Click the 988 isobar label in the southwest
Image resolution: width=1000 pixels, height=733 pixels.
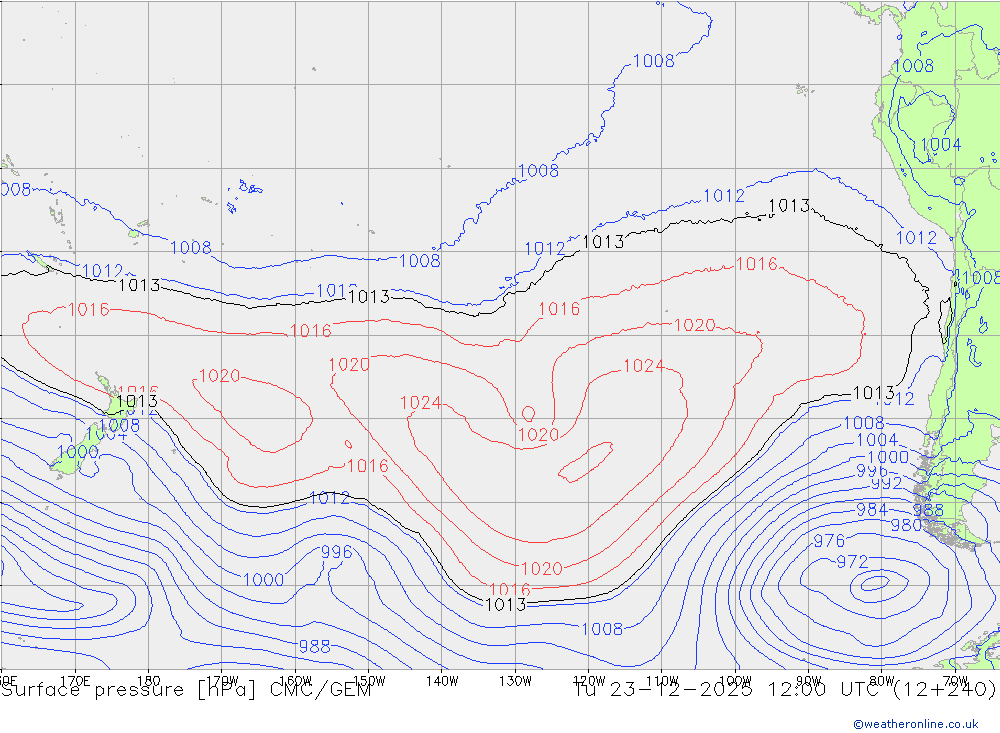(314, 646)
